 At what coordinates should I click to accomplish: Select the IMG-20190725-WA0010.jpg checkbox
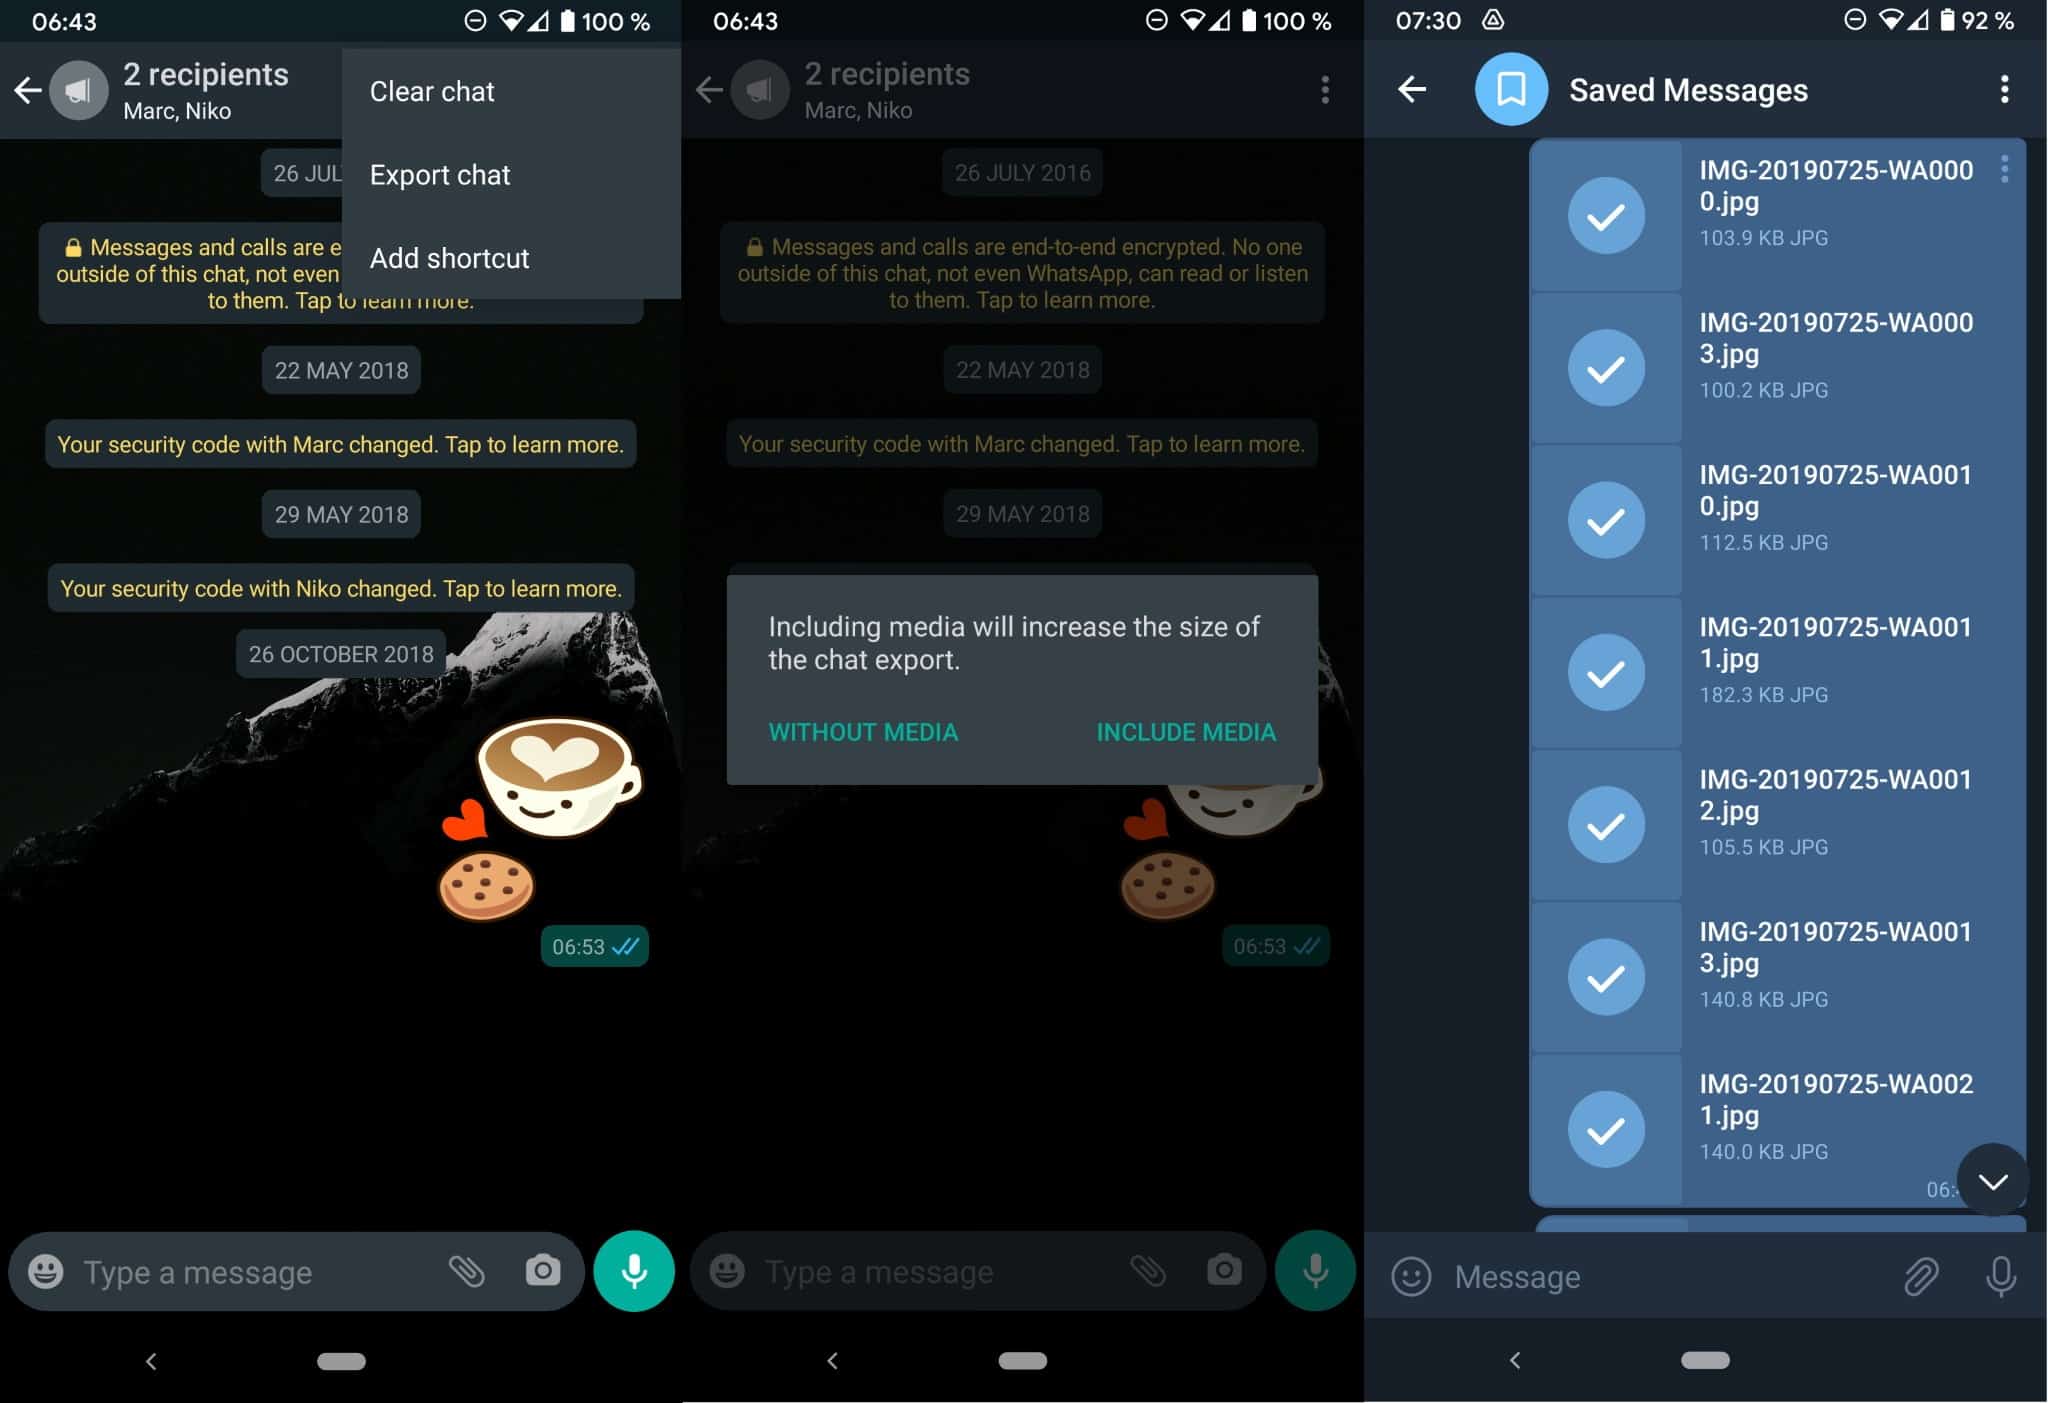click(x=1603, y=520)
